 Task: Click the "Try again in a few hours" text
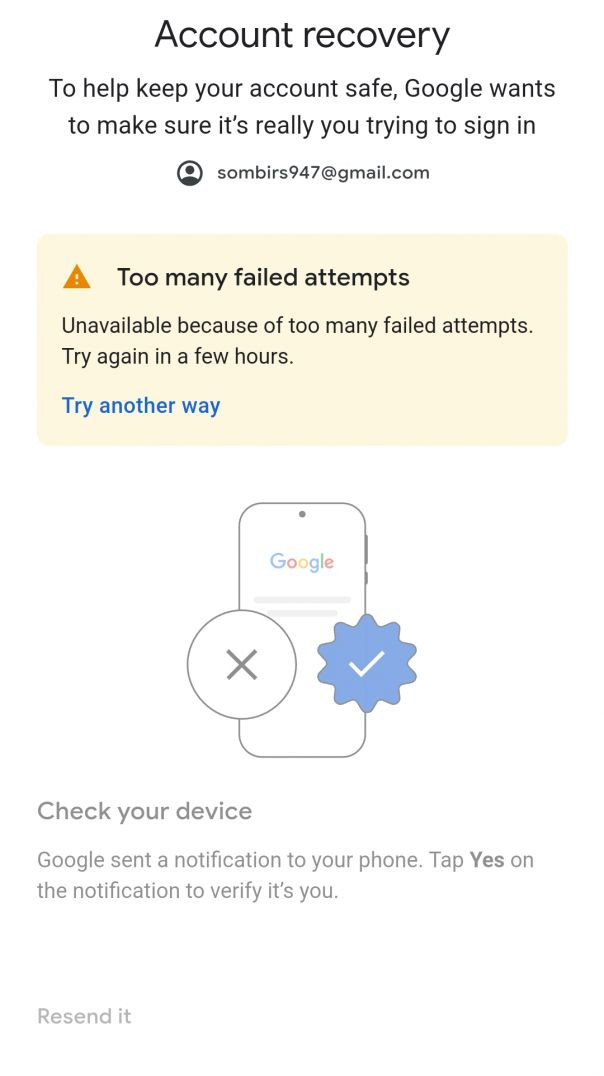tap(178, 357)
